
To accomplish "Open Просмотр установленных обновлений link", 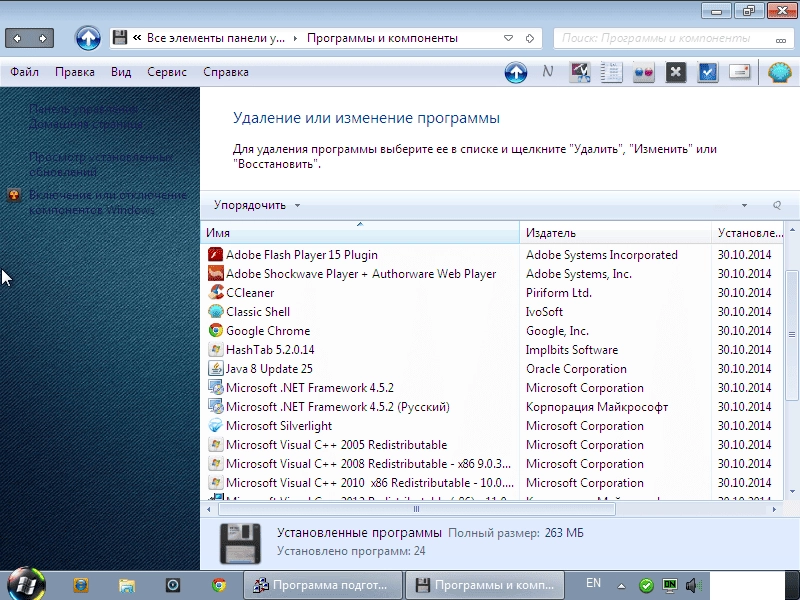I will coord(101,164).
